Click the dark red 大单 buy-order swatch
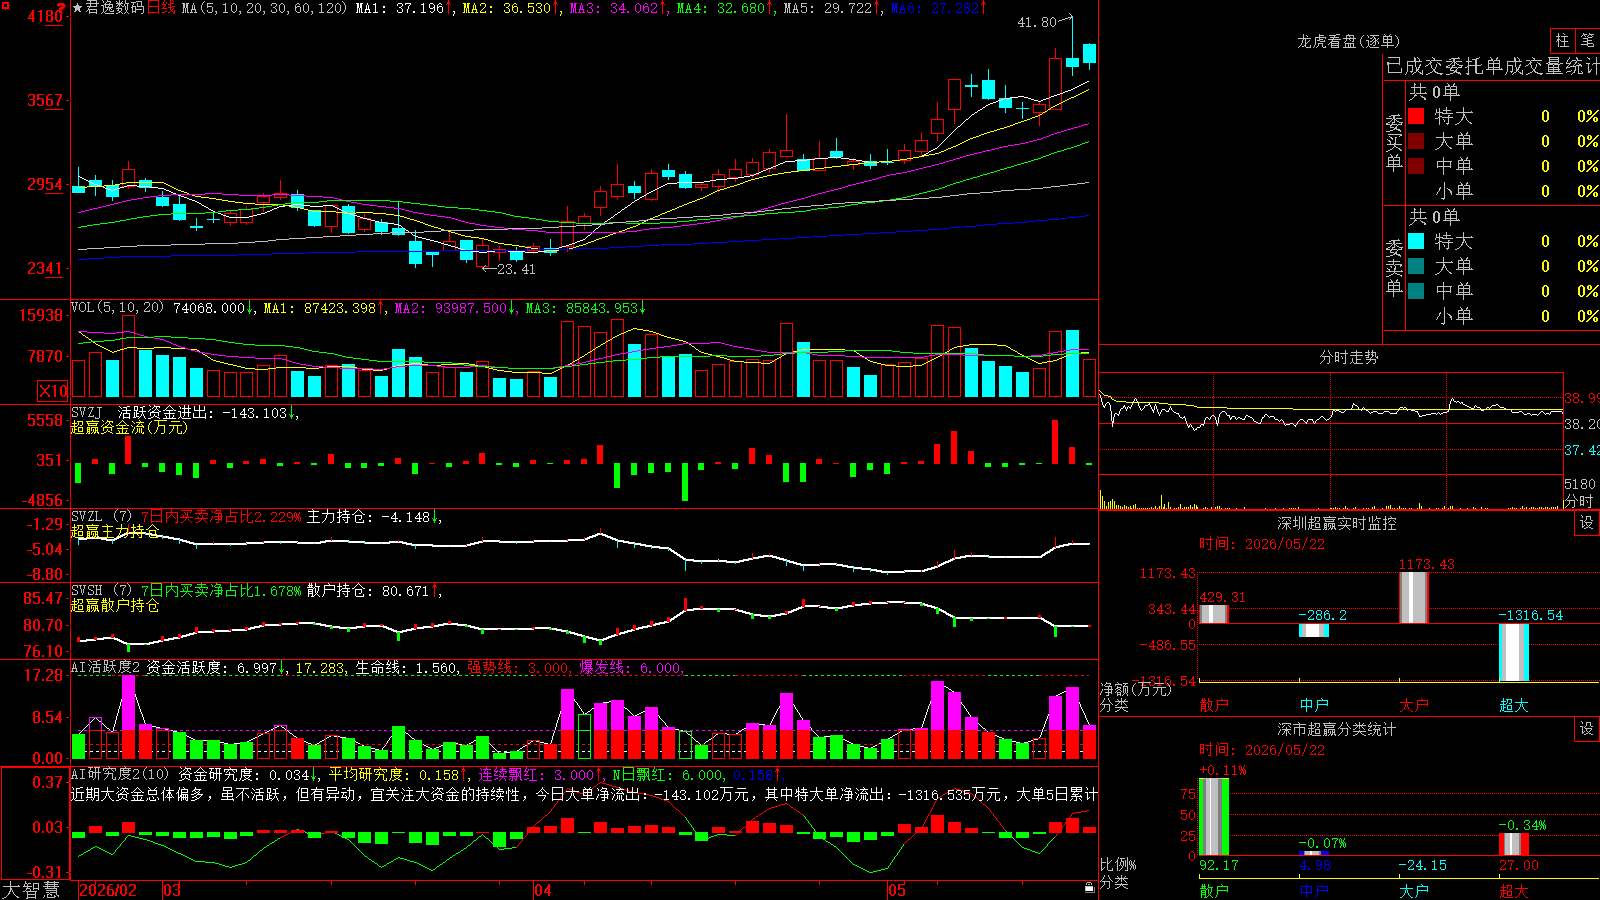This screenshot has height=900, width=1600. [1416, 141]
